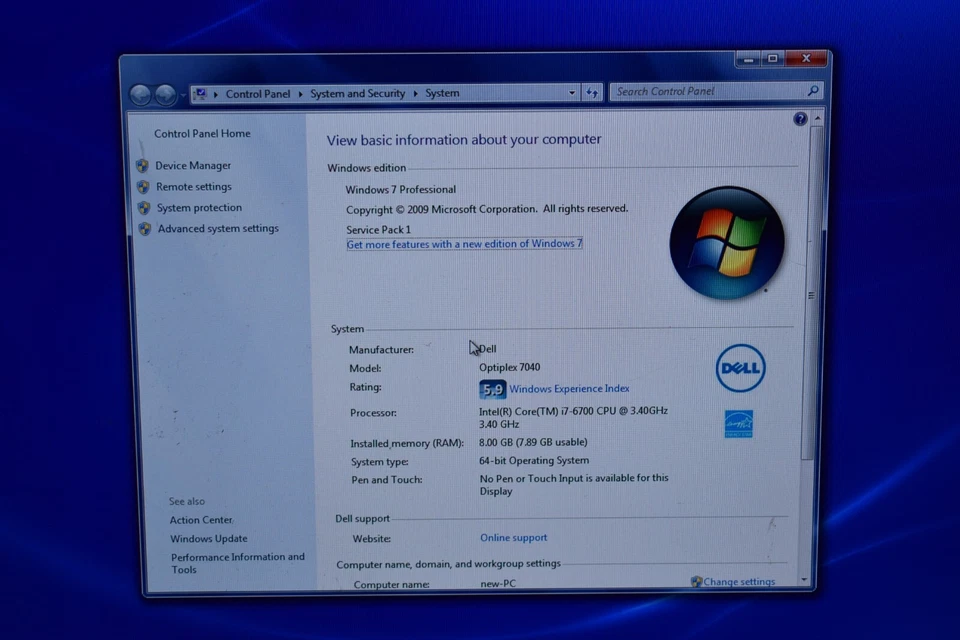Open Device Manager

193,165
